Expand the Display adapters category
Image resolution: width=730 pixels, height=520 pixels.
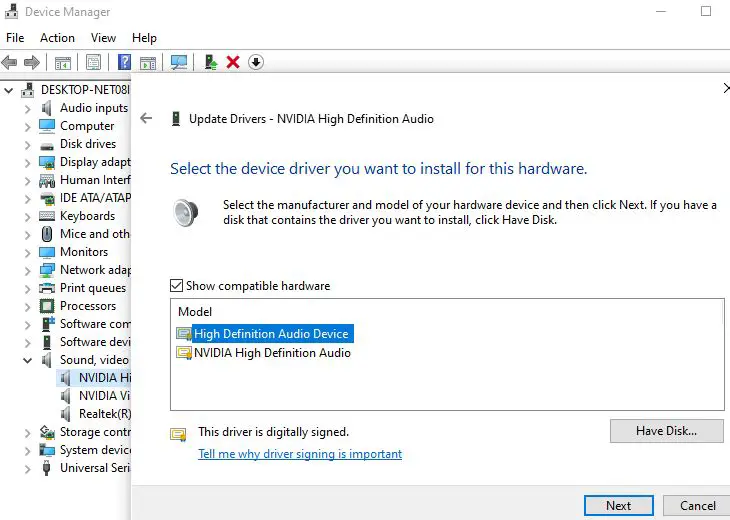pyautogui.click(x=27, y=163)
